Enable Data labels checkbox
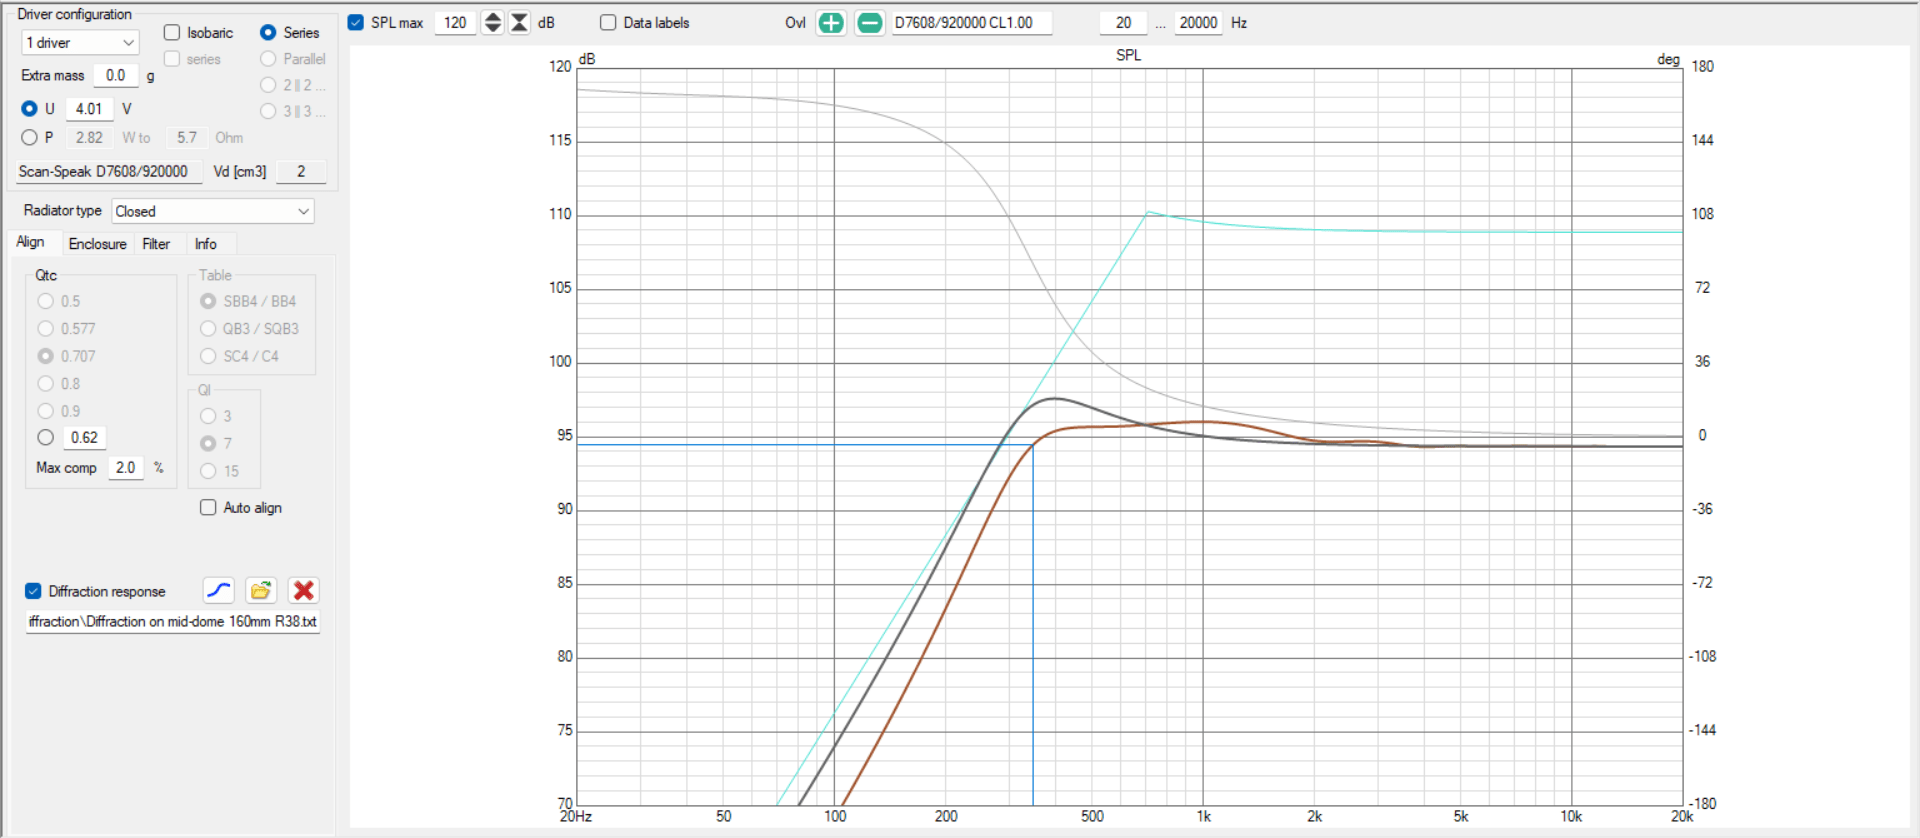The height and width of the screenshot is (838, 1920). pyautogui.click(x=608, y=22)
